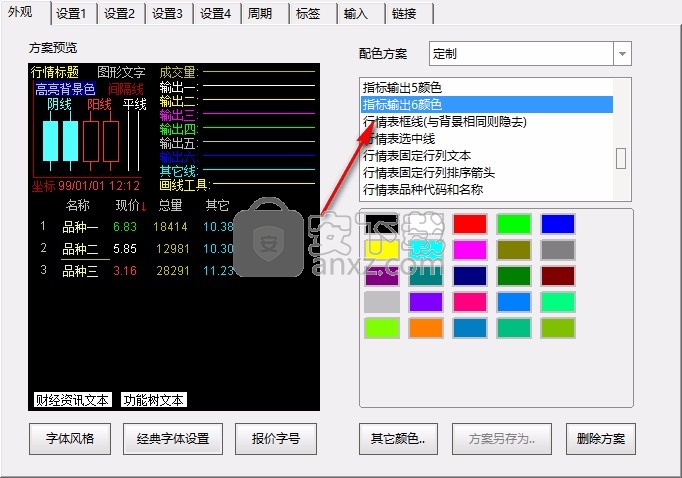Click 行情标题 in the preview
682x478 pixels.
tap(55, 72)
